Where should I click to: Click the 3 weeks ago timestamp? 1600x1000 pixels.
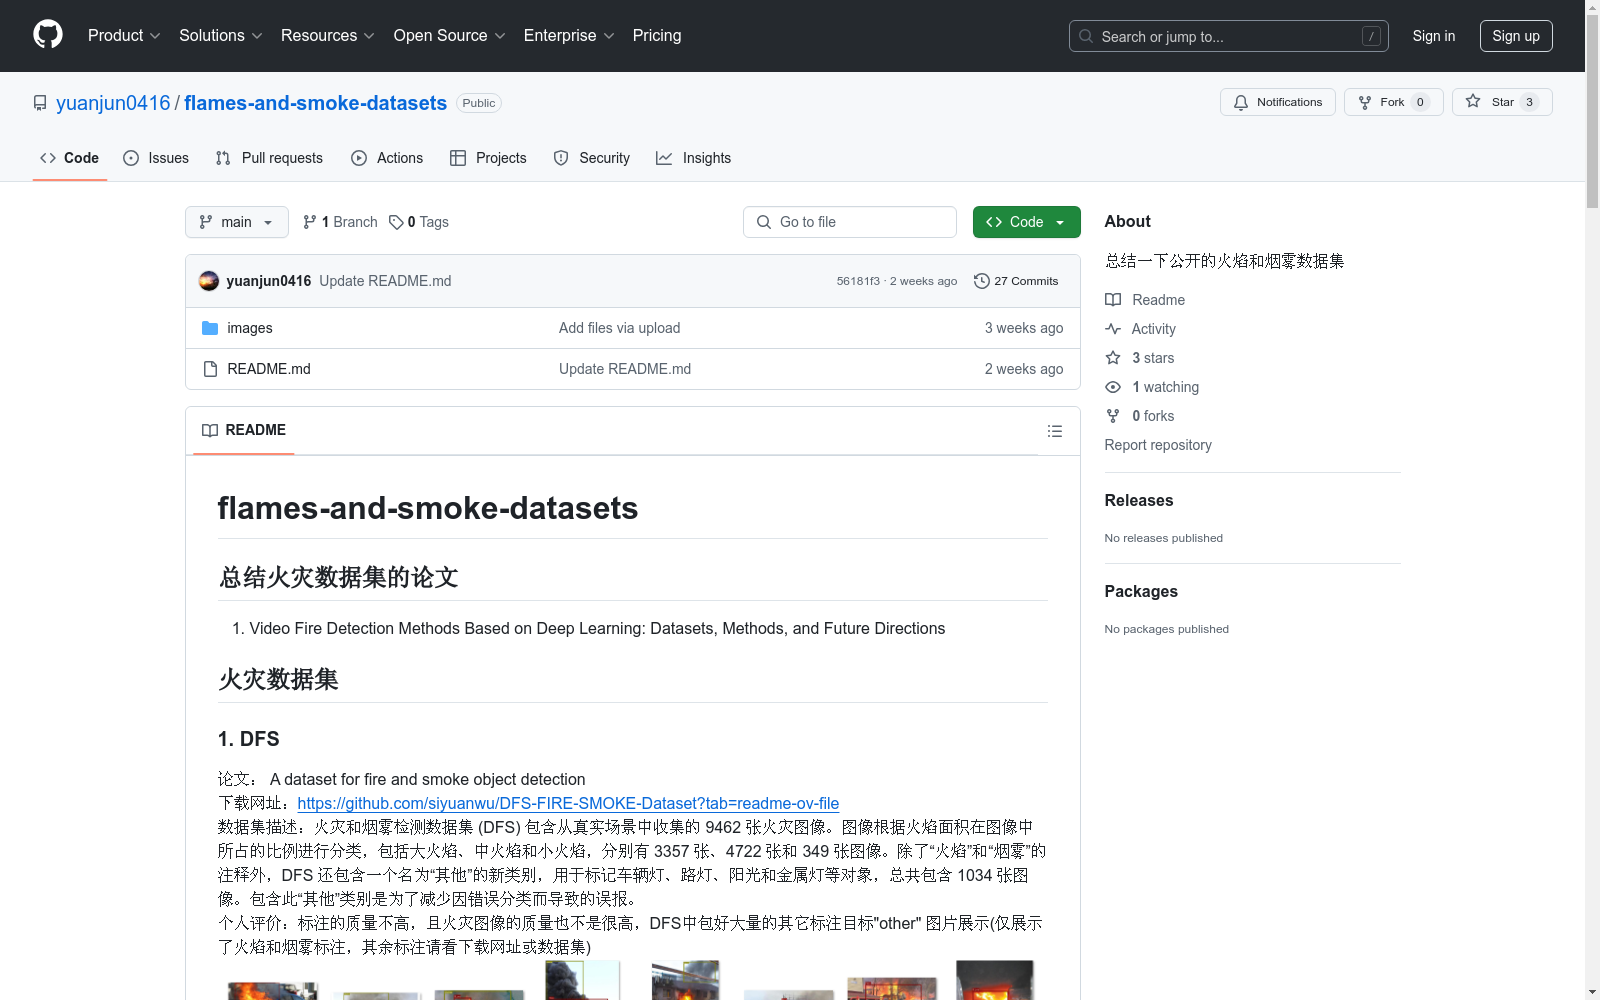(1024, 328)
